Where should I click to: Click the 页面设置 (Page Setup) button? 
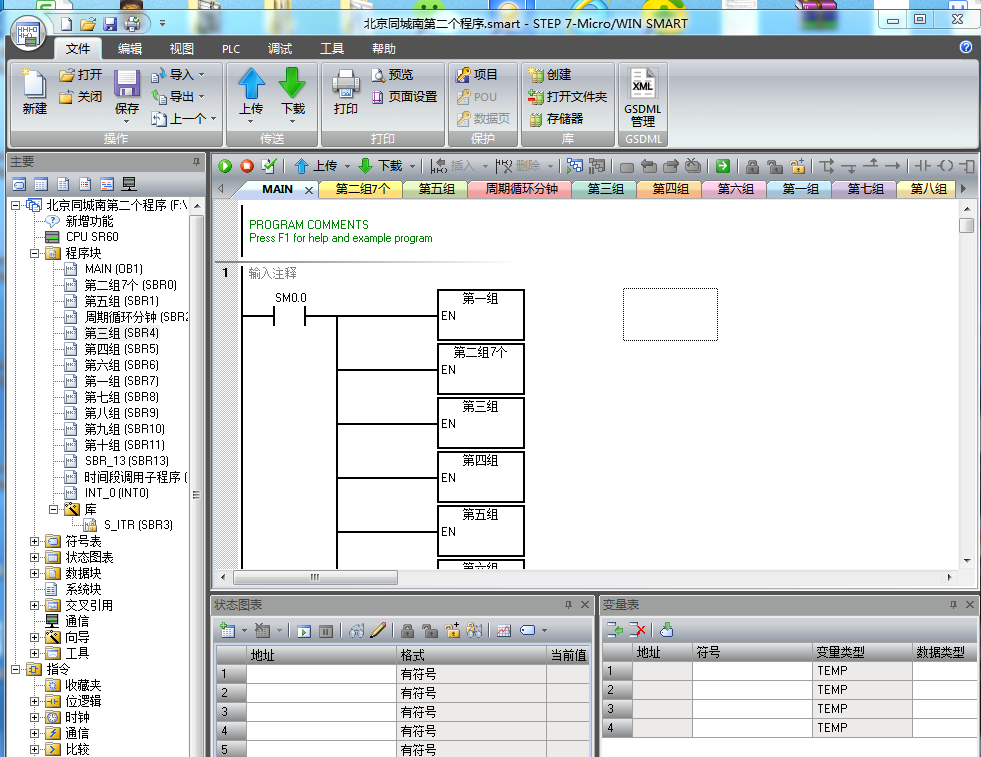[x=405, y=97]
